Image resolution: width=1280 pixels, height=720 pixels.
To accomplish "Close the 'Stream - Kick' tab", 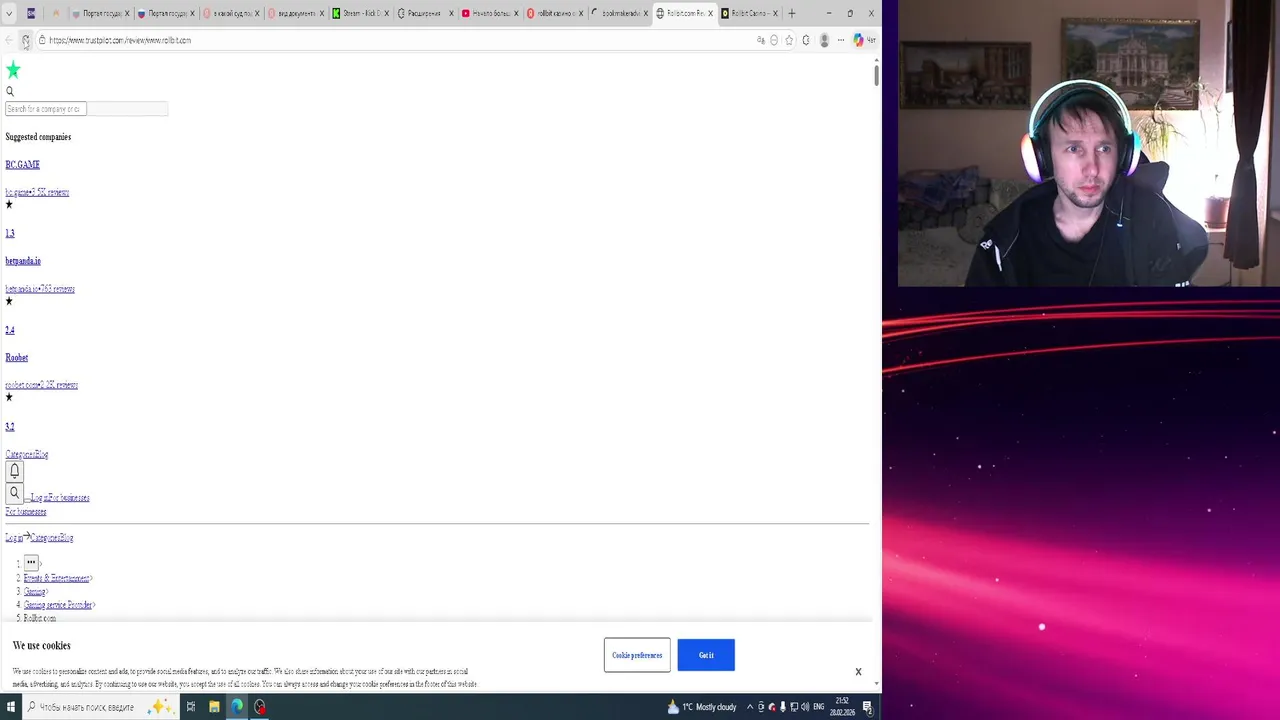I will pos(387,13).
